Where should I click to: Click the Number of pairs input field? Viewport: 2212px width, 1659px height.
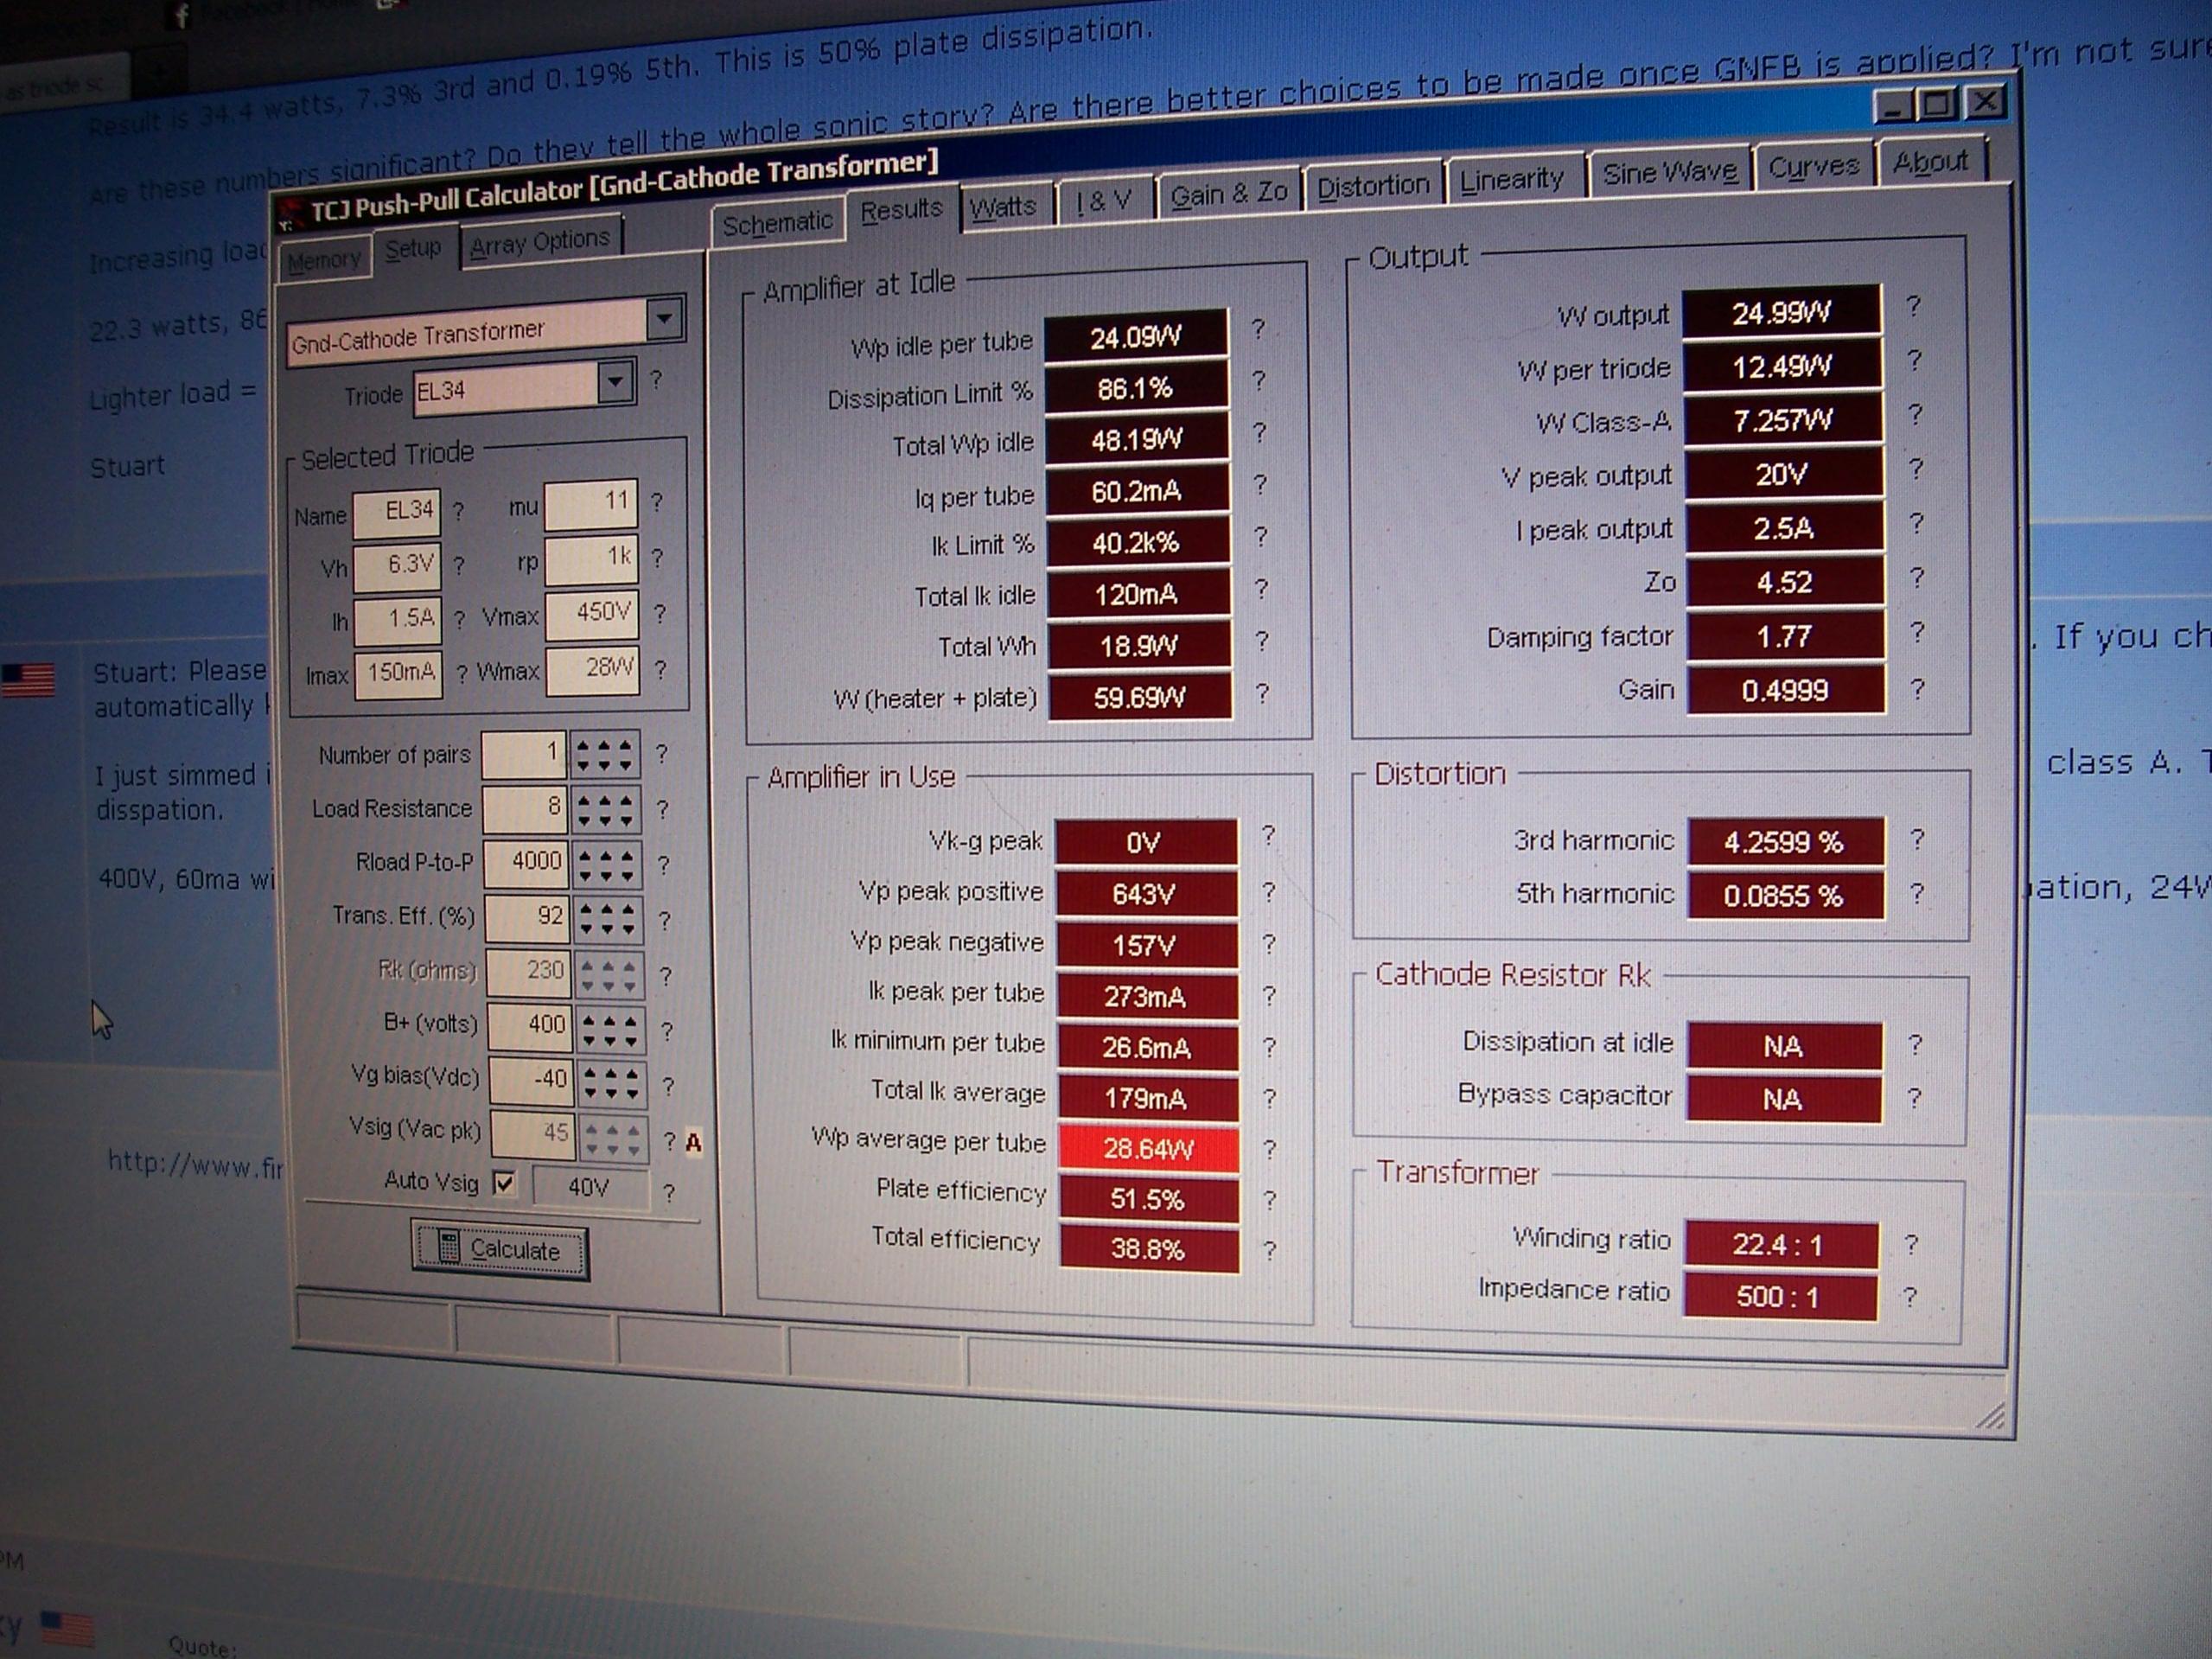524,755
